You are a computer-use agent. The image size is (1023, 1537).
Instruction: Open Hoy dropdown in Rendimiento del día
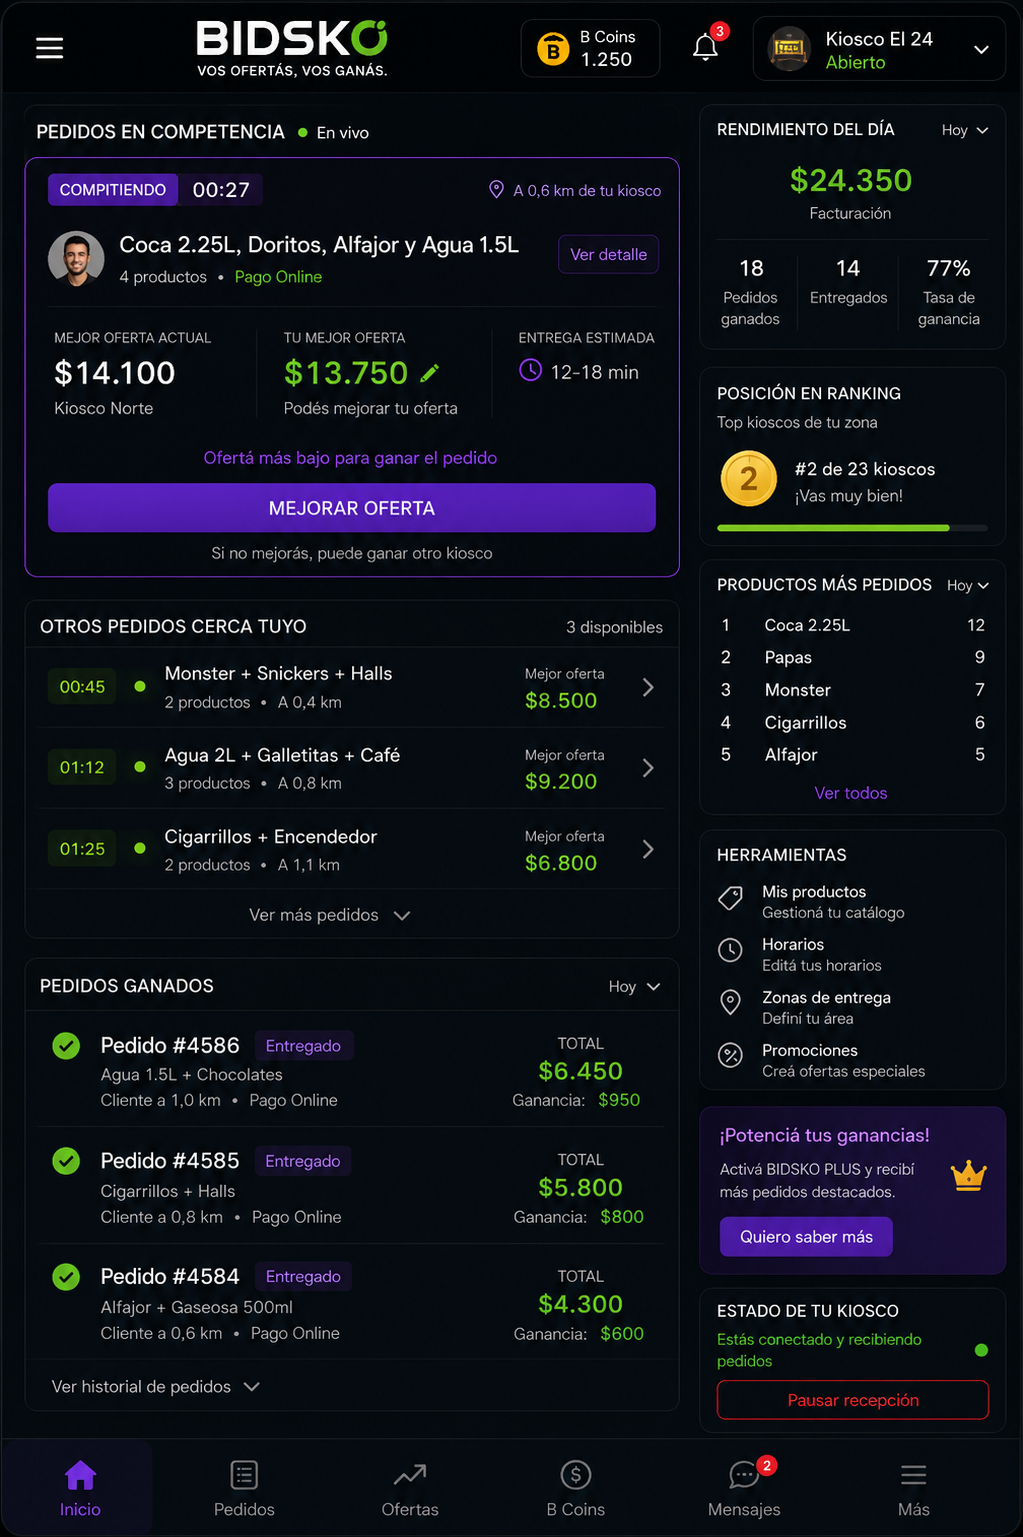tap(964, 130)
